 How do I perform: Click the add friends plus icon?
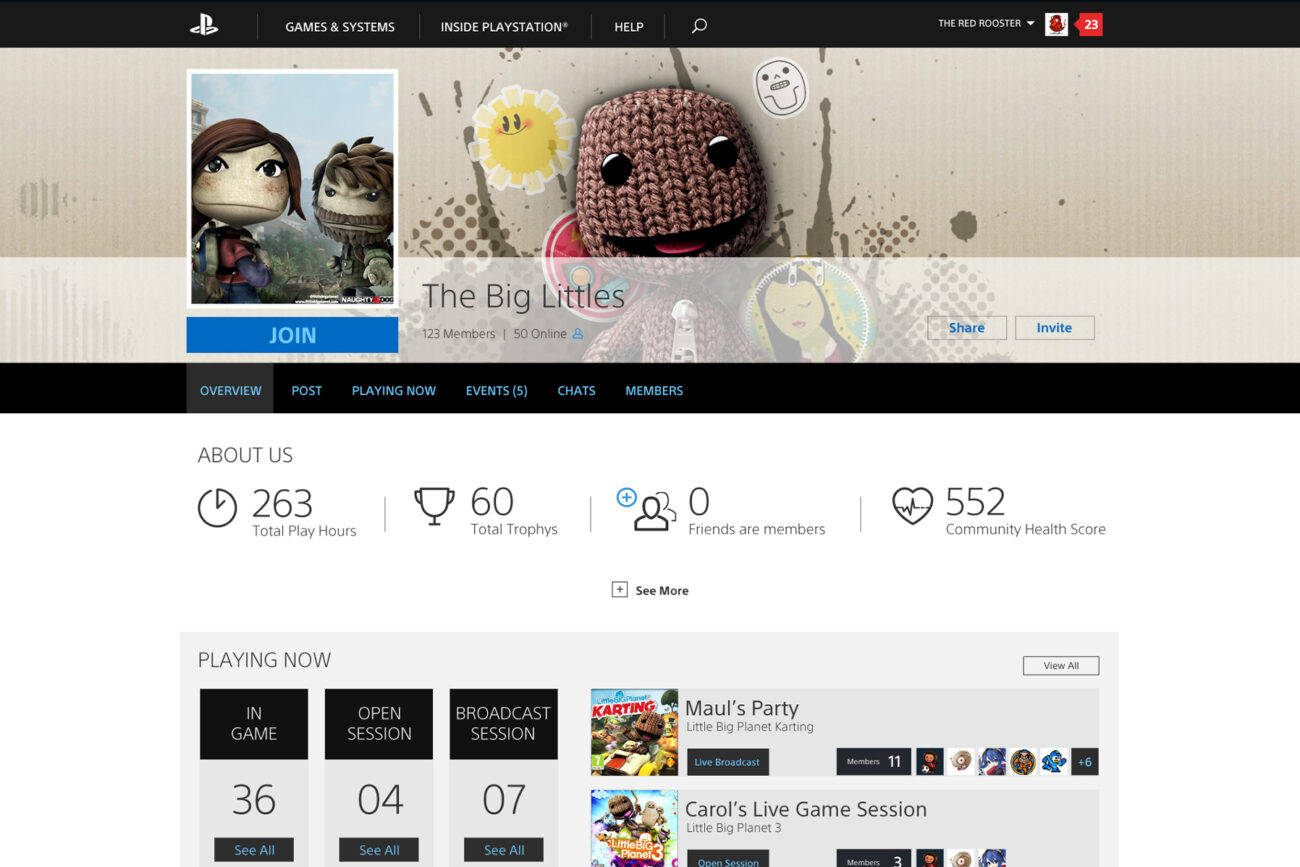pos(626,497)
